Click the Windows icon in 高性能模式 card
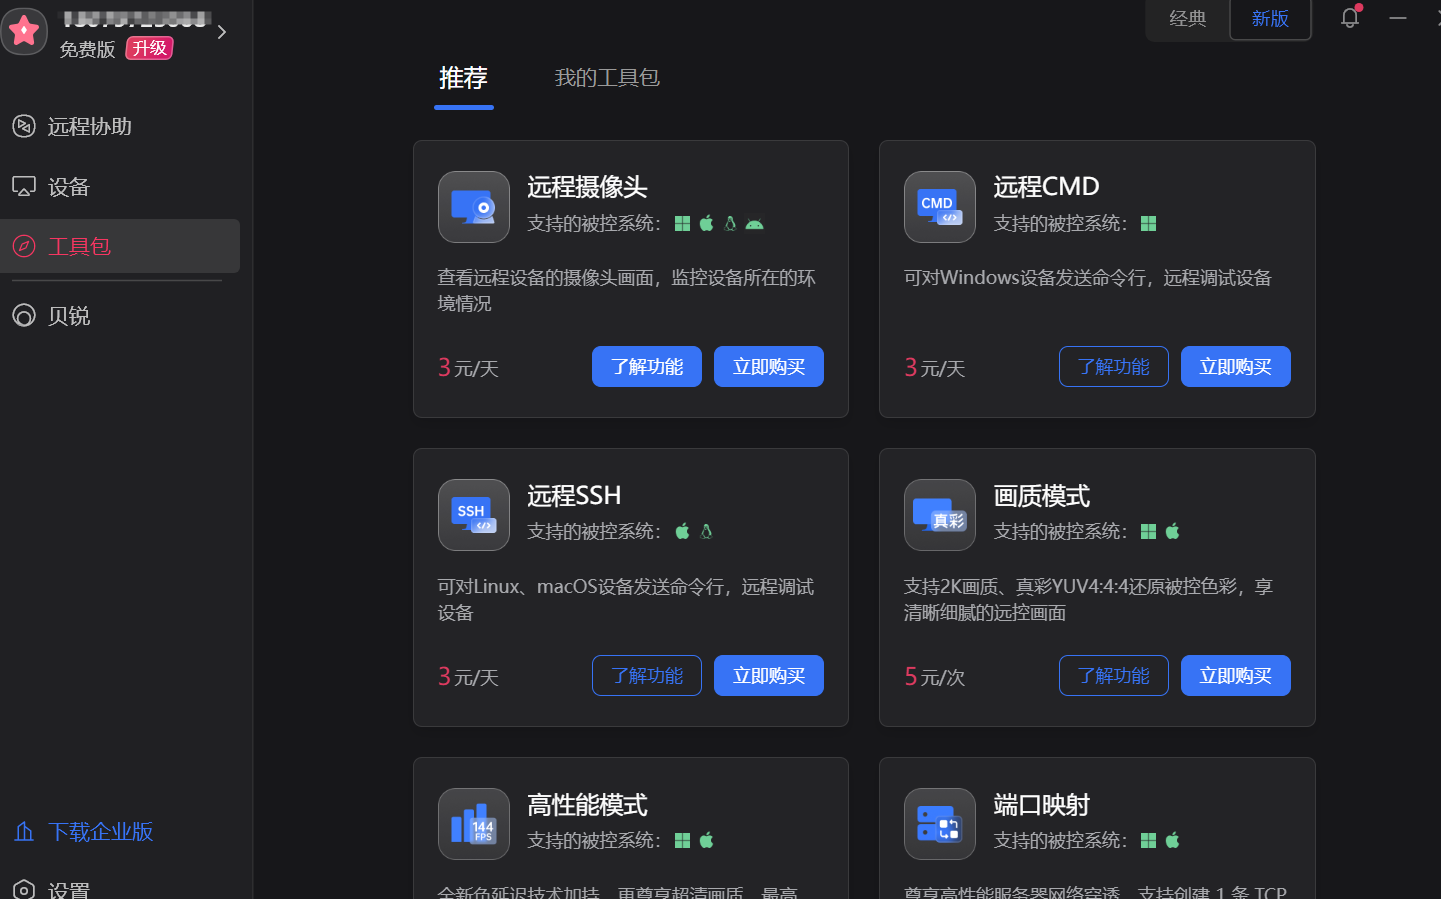 (x=682, y=841)
